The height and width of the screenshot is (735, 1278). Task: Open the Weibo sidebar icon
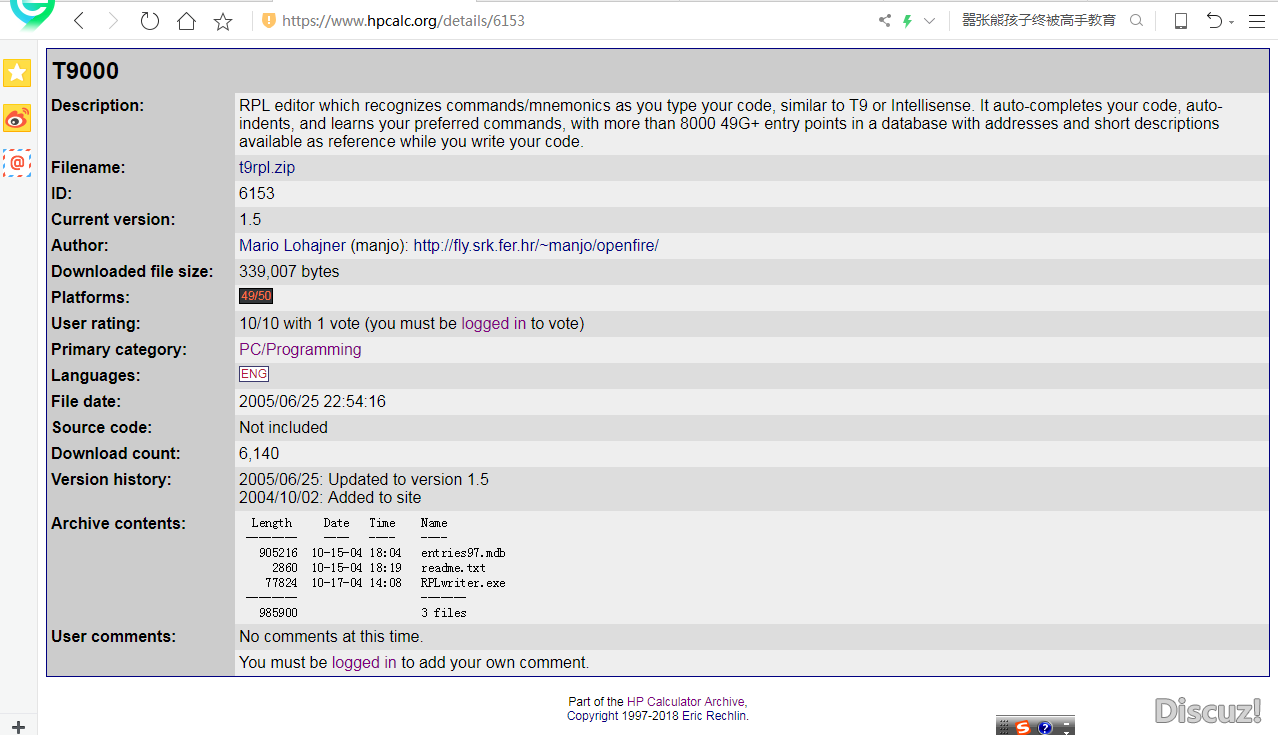(17, 118)
